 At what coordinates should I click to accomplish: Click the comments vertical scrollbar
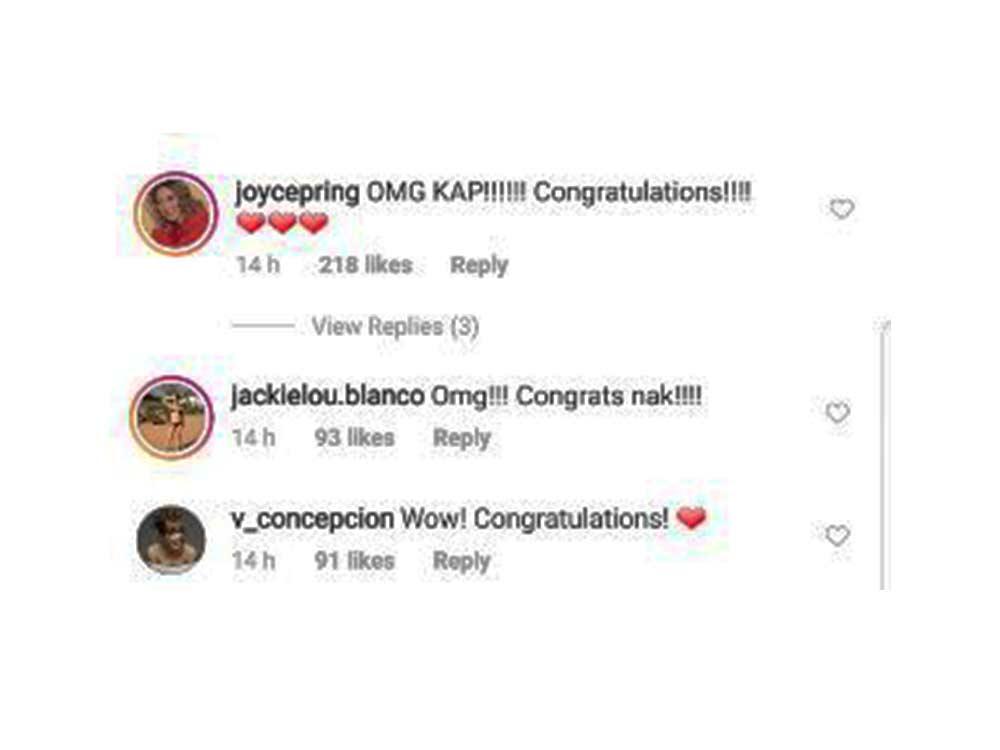[x=883, y=455]
